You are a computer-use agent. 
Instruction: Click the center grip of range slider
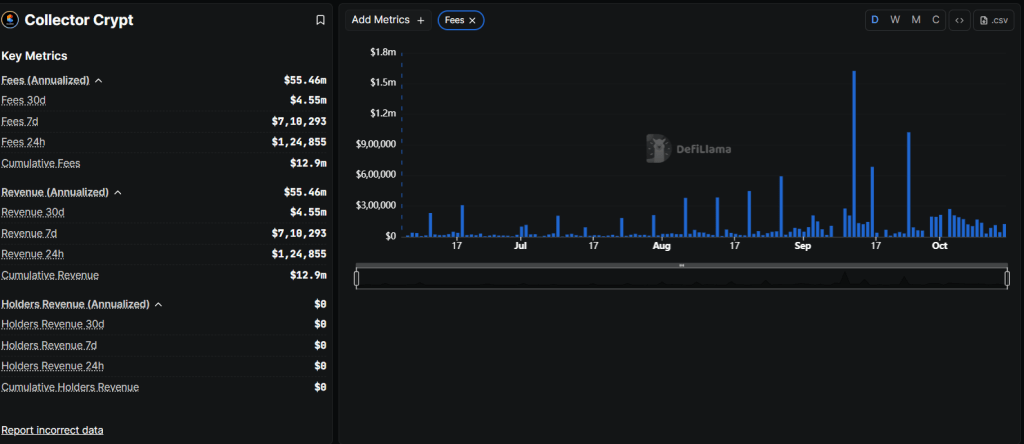682,266
